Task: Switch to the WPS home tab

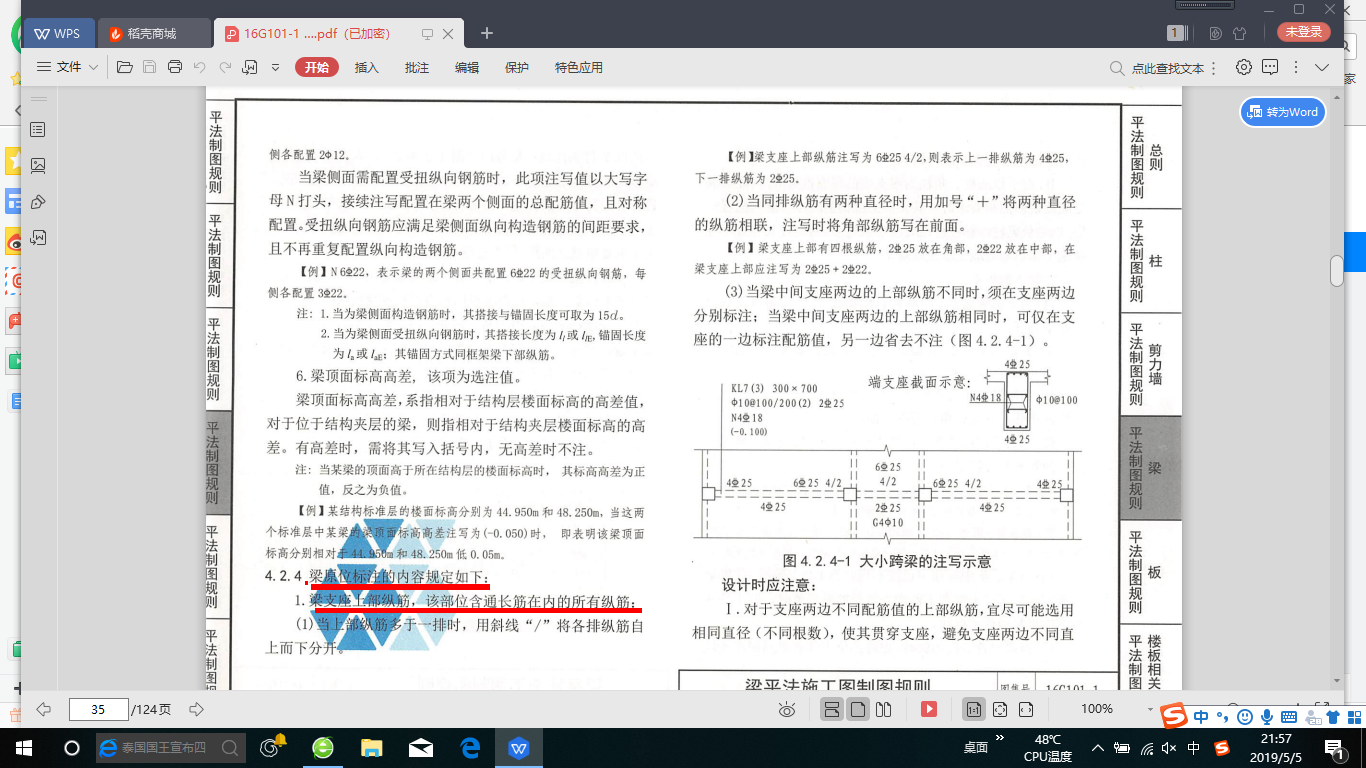Action: [57, 33]
